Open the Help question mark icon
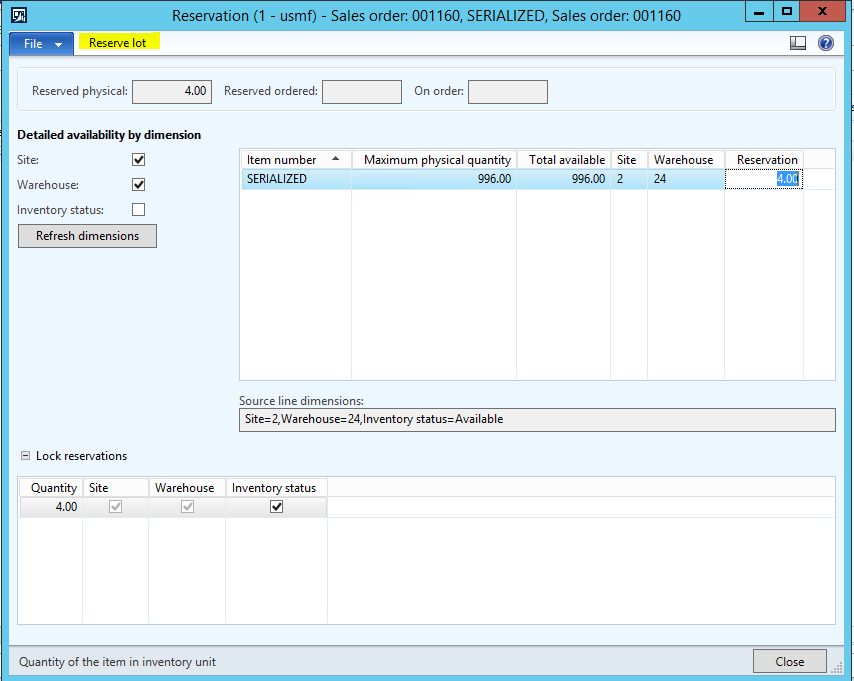Screen dimensions: 854x681 click(825, 43)
